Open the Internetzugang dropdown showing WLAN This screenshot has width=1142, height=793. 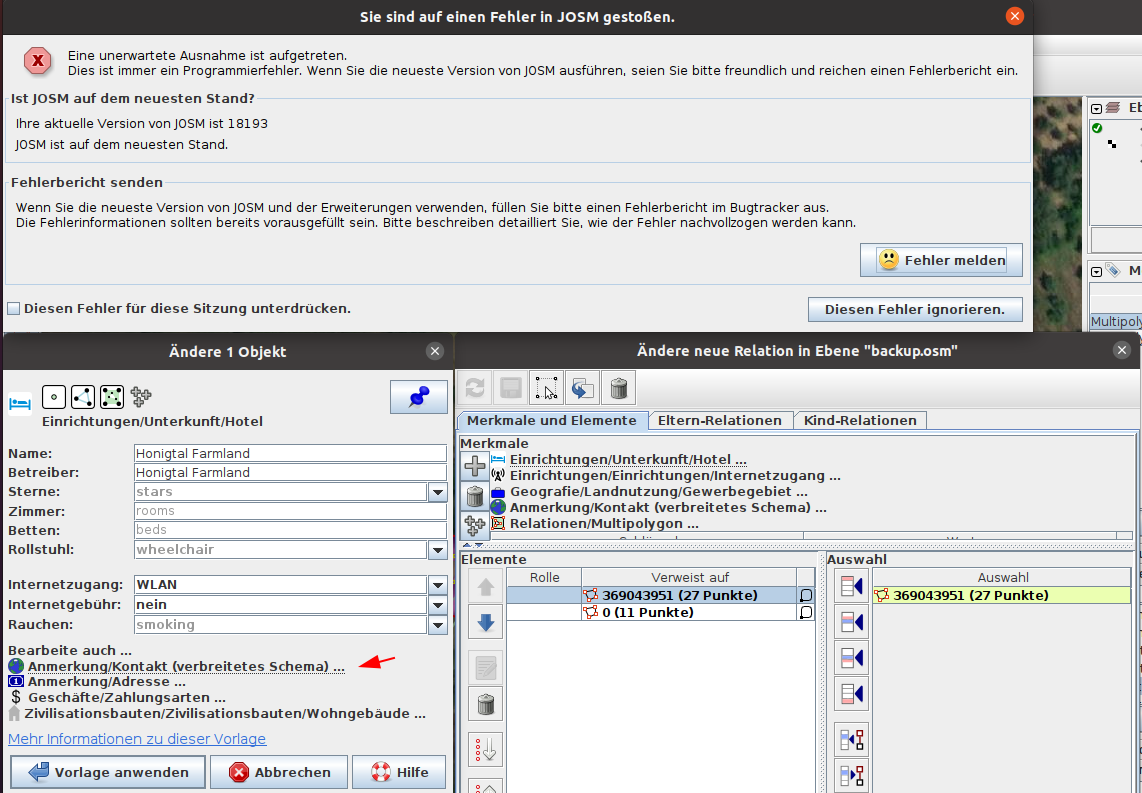click(438, 585)
